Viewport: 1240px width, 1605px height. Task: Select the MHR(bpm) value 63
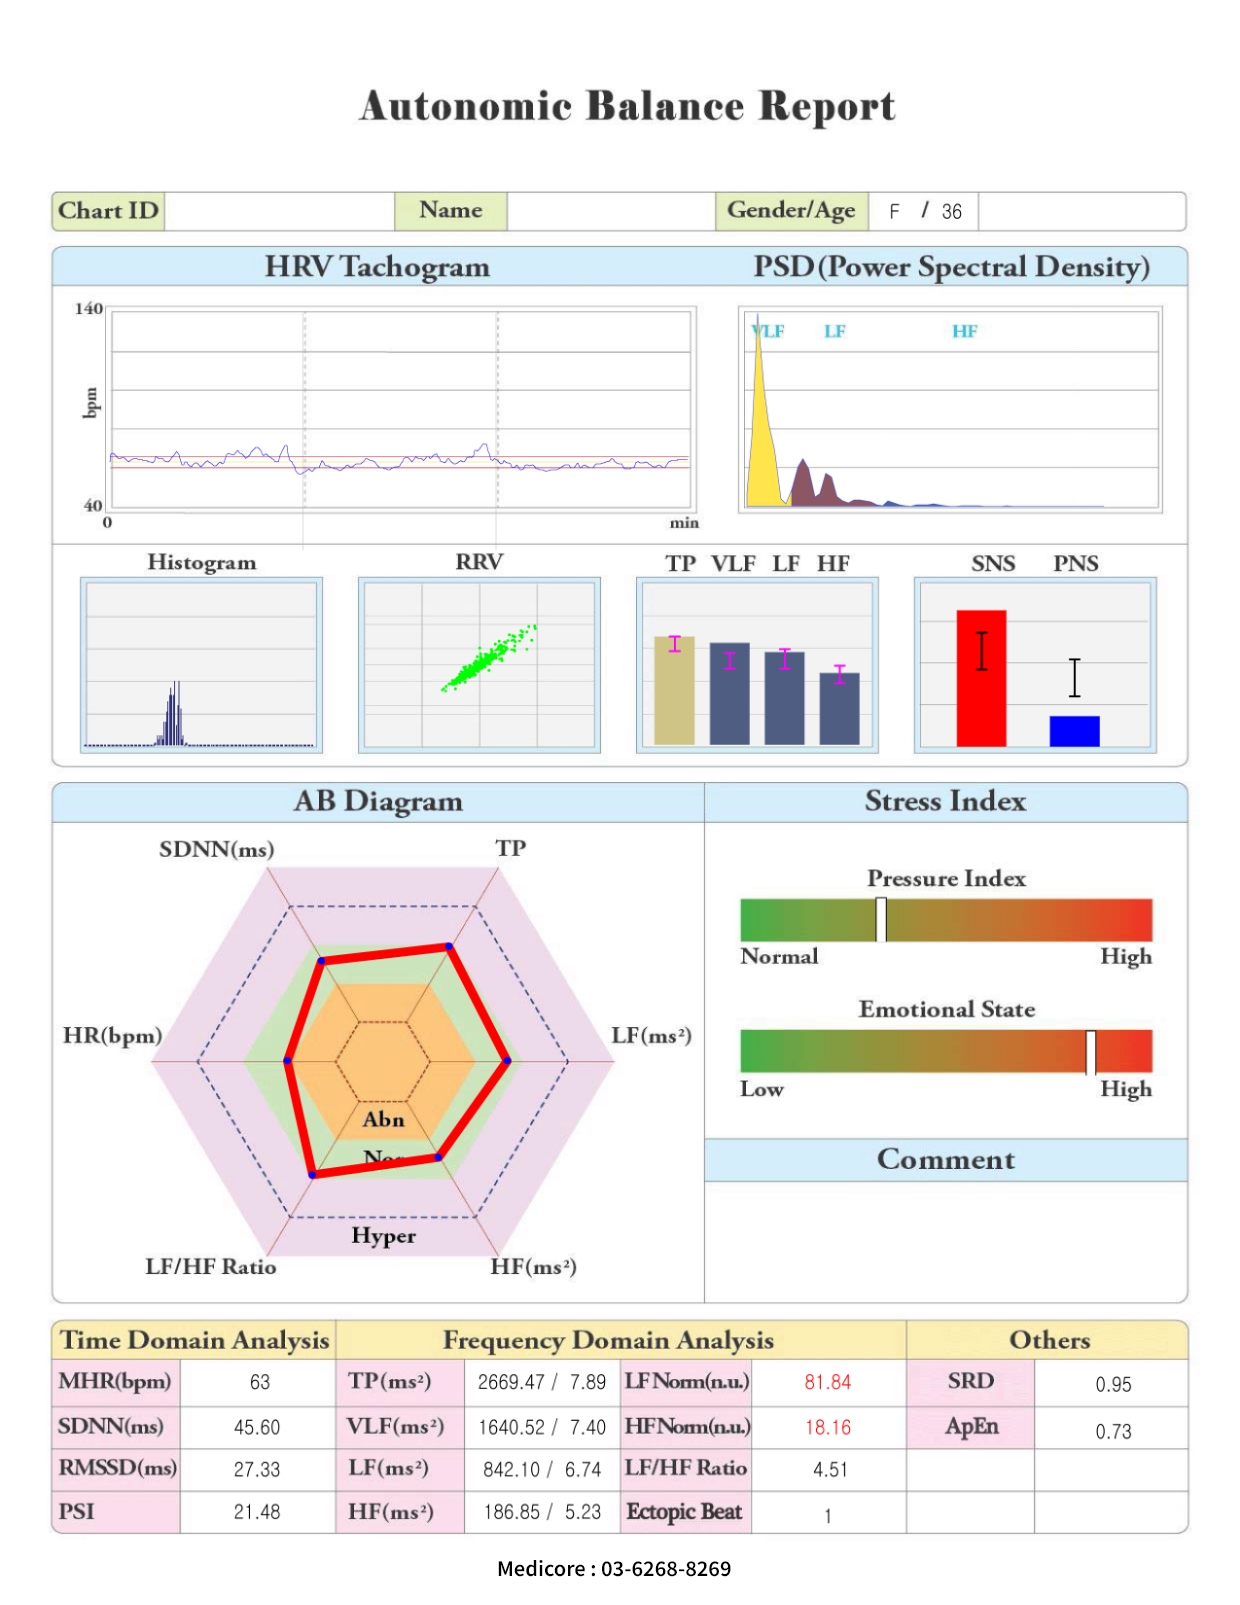coord(260,1382)
